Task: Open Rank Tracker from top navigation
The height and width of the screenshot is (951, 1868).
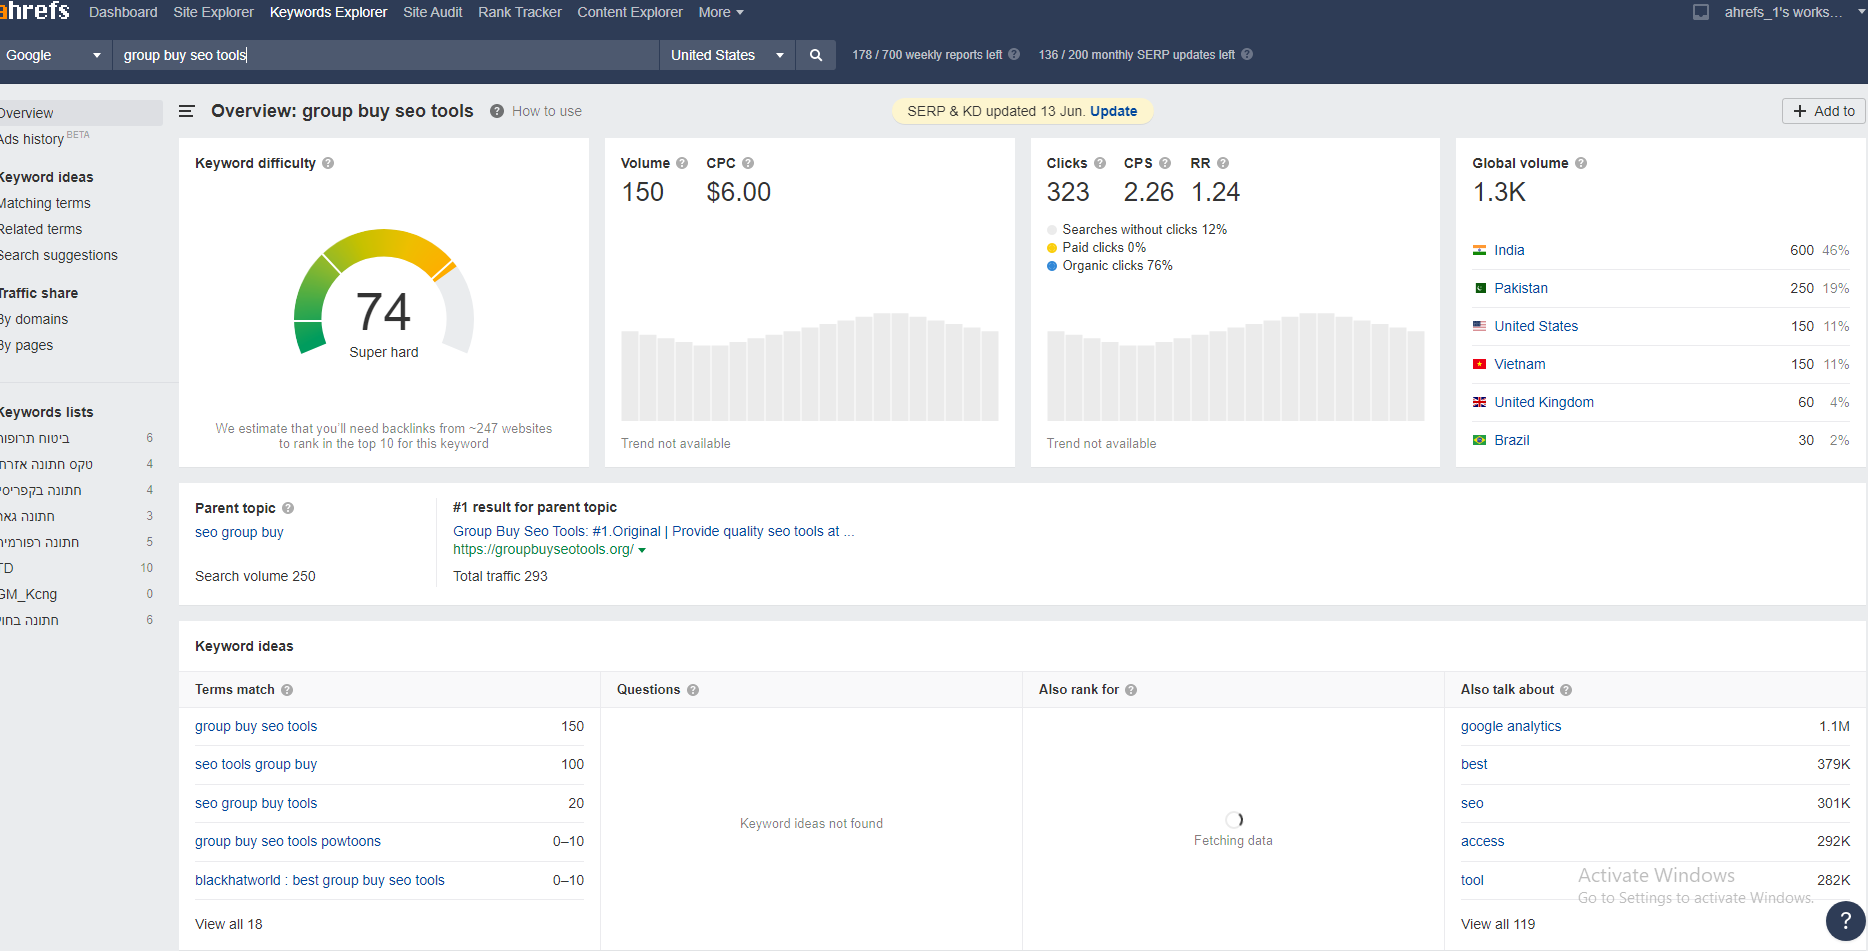Action: [520, 12]
